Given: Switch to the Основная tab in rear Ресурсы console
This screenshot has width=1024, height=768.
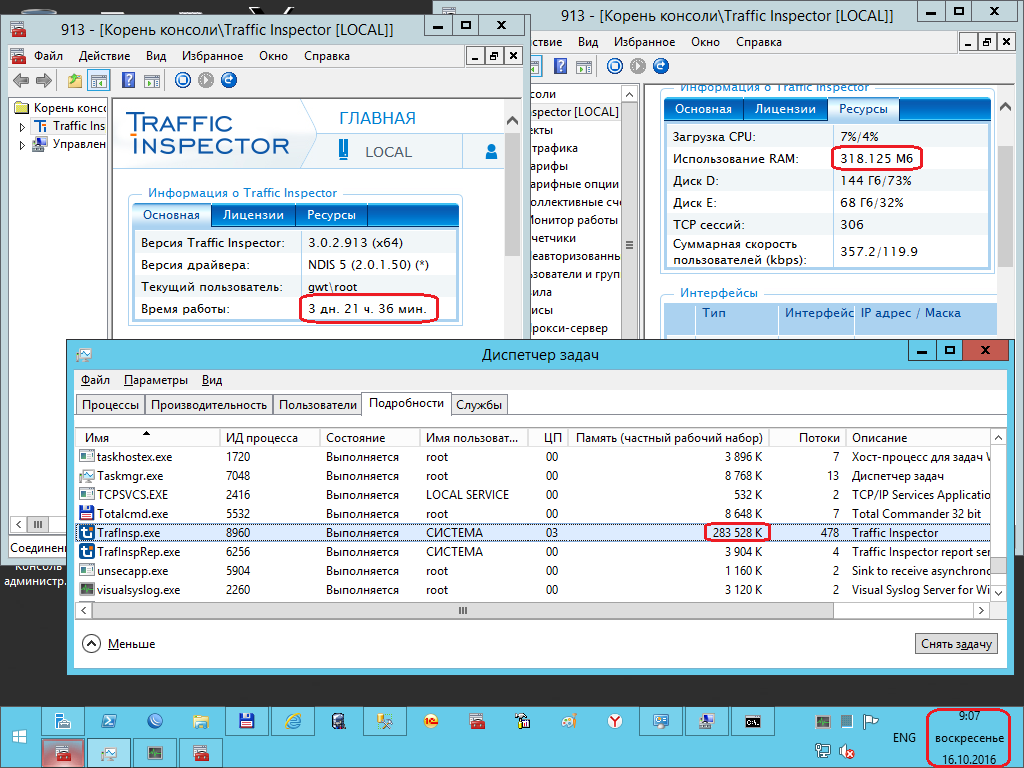Looking at the screenshot, I should tap(703, 109).
